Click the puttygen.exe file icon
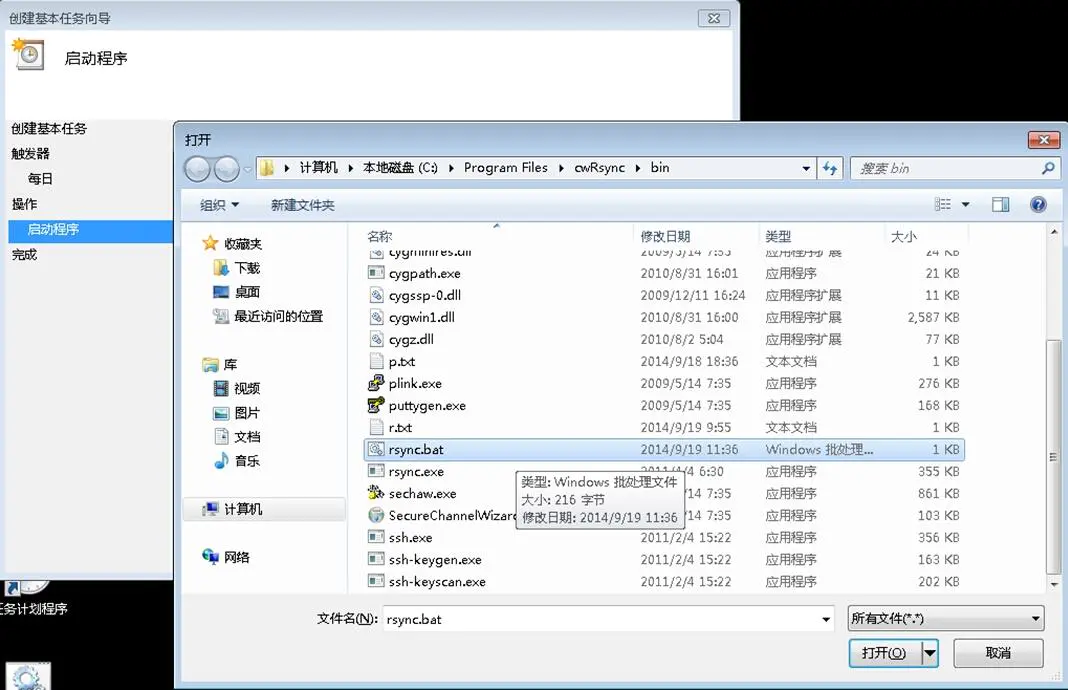 tap(376, 406)
